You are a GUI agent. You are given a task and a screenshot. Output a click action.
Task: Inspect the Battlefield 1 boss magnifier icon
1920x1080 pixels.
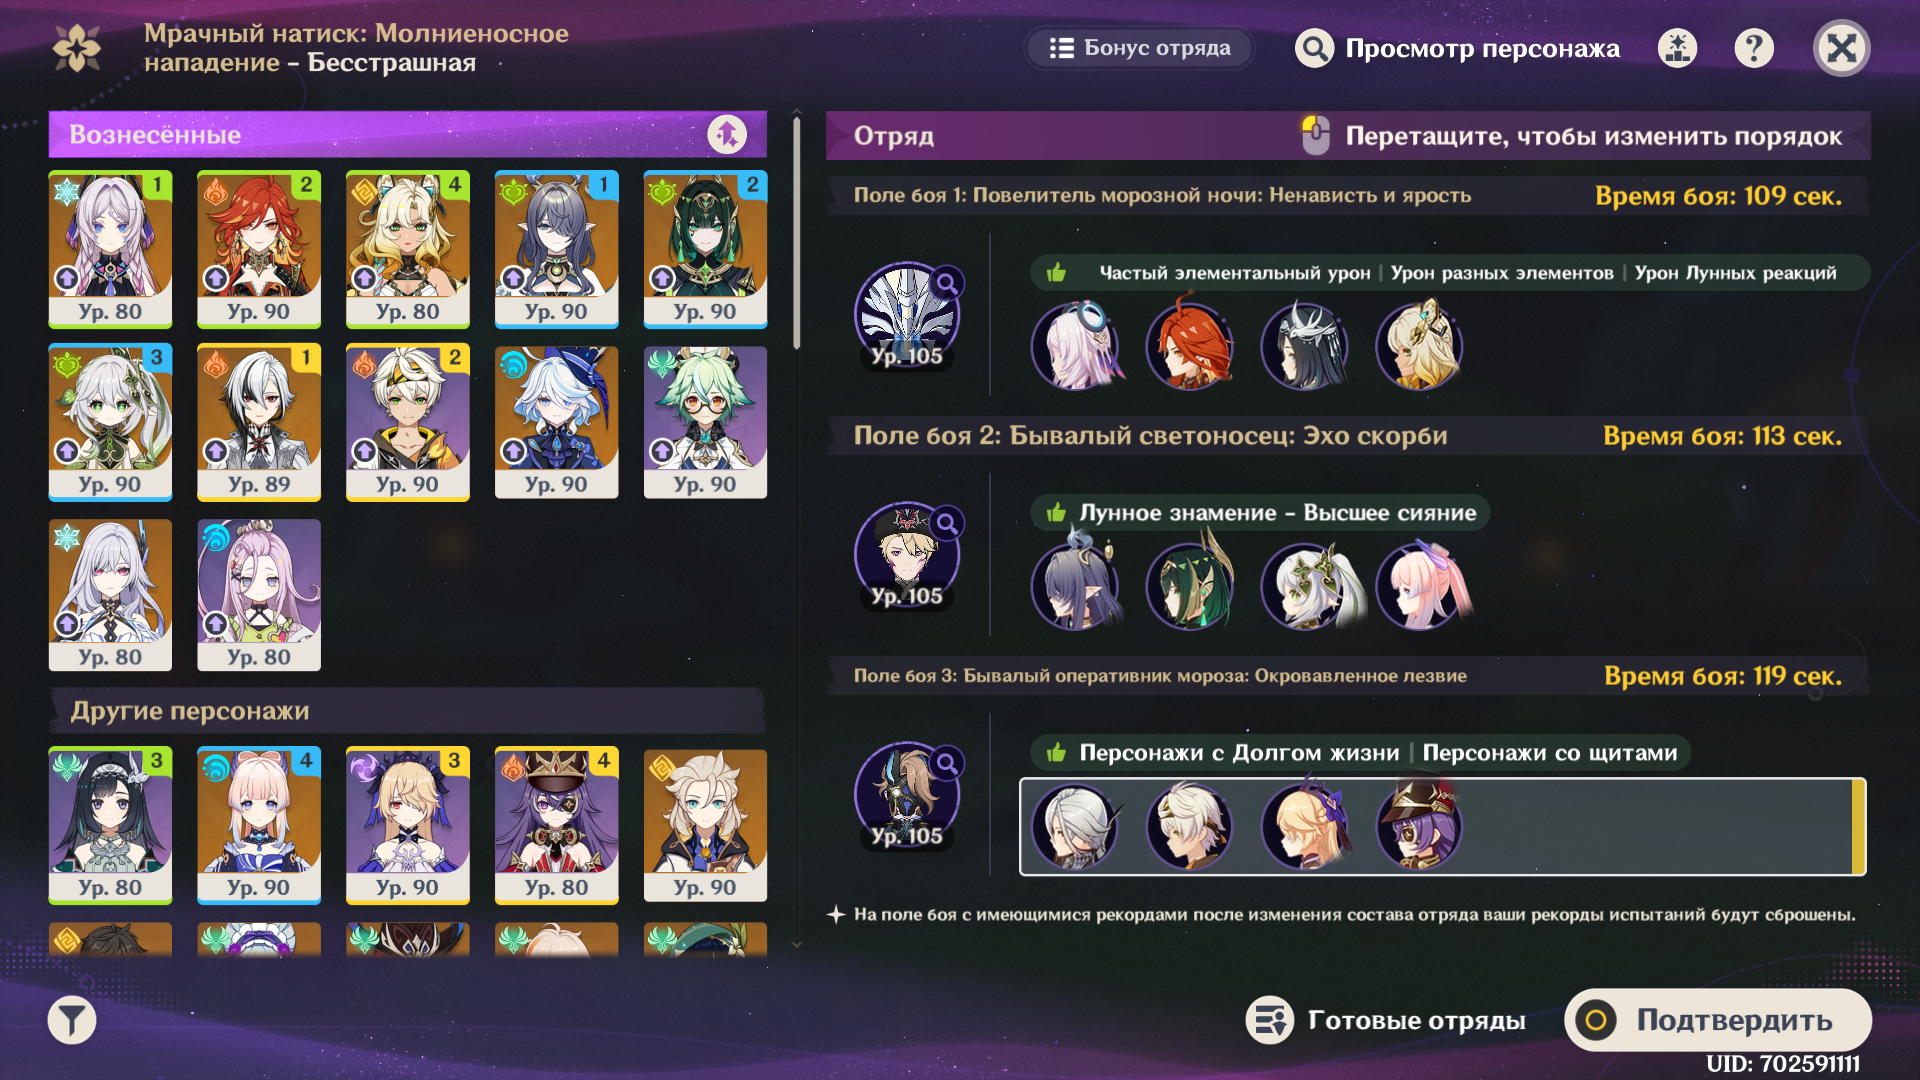(x=946, y=283)
